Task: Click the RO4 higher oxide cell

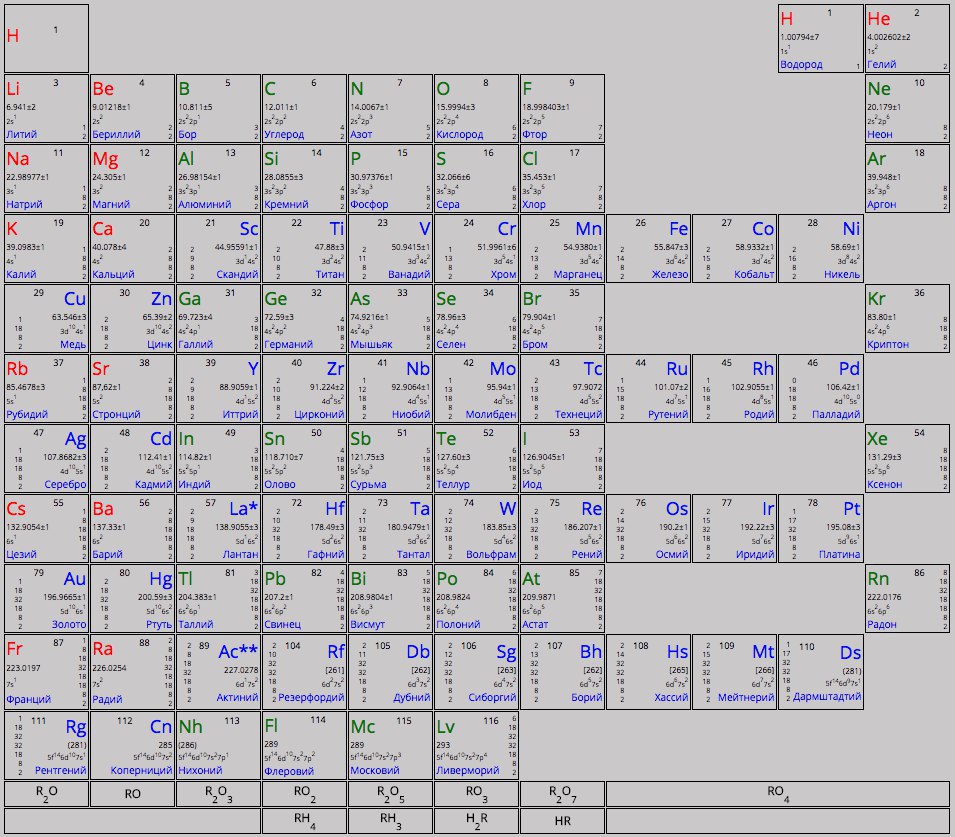Action: (x=777, y=794)
